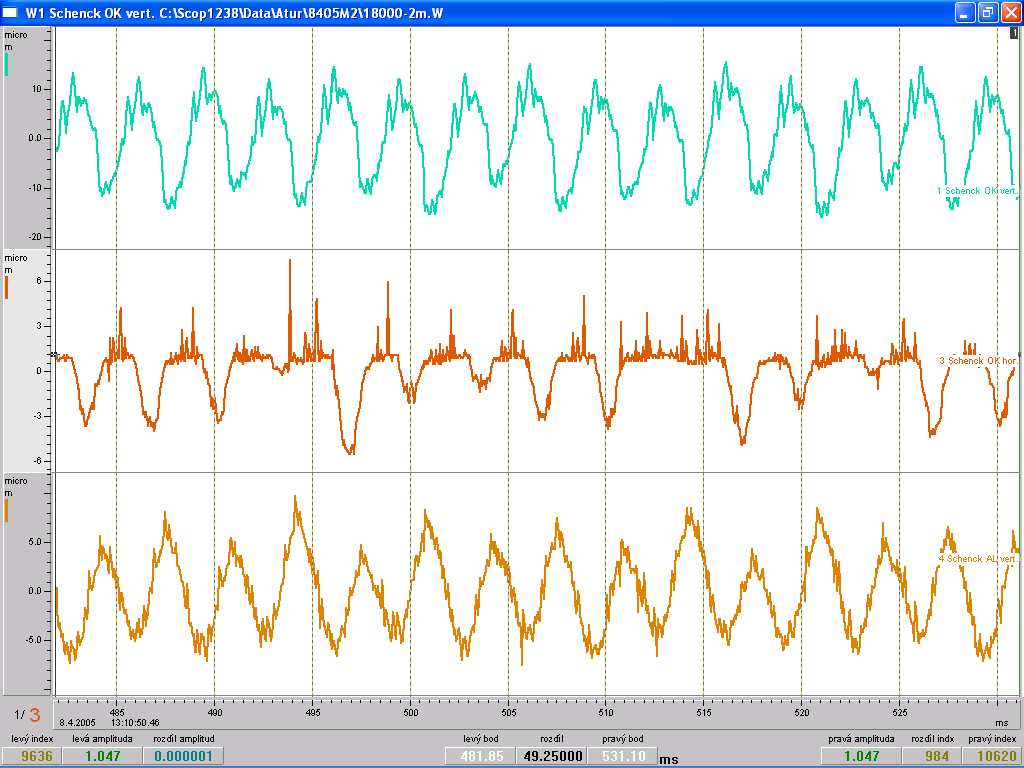Click the rozdíl indx field showing 984
Image resolution: width=1024 pixels, height=768 pixels.
933,756
